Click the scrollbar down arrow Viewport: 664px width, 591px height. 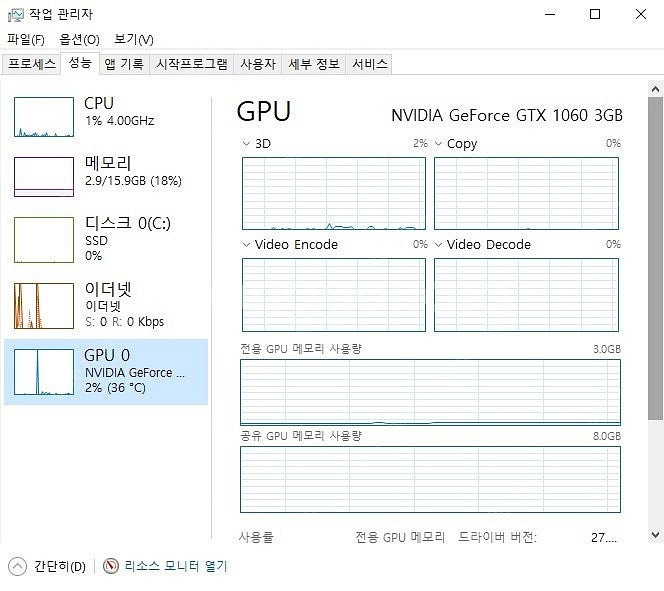(x=655, y=535)
